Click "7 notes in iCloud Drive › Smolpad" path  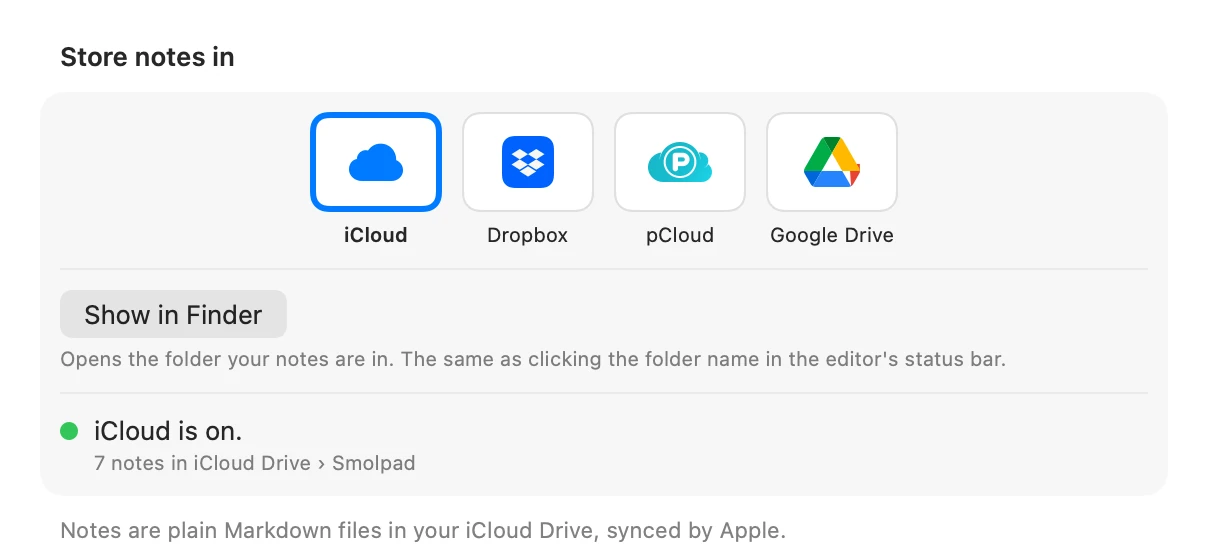click(x=254, y=463)
